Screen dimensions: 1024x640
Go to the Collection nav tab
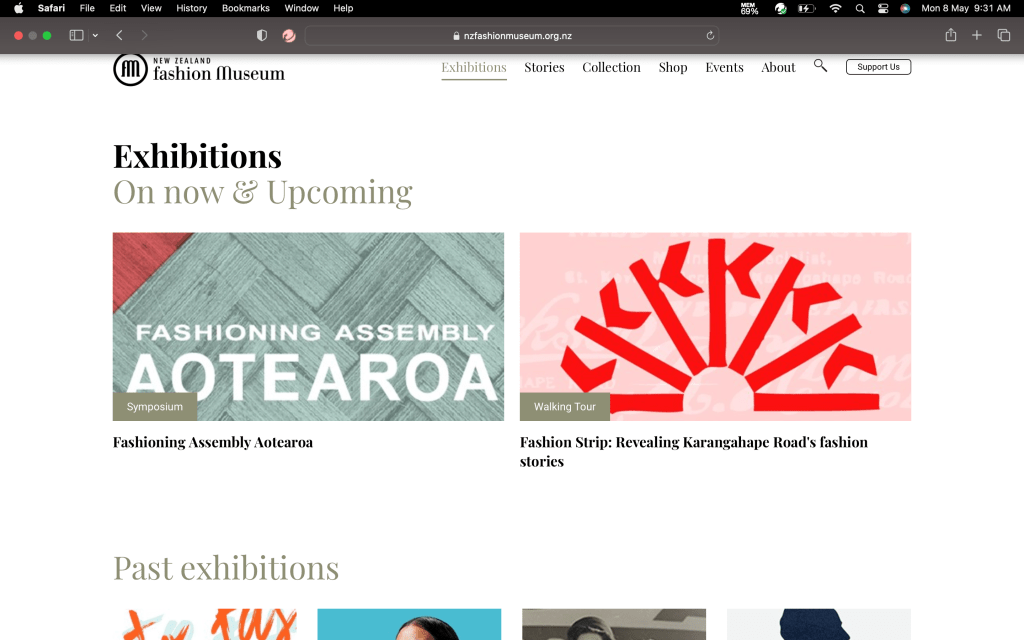611,67
